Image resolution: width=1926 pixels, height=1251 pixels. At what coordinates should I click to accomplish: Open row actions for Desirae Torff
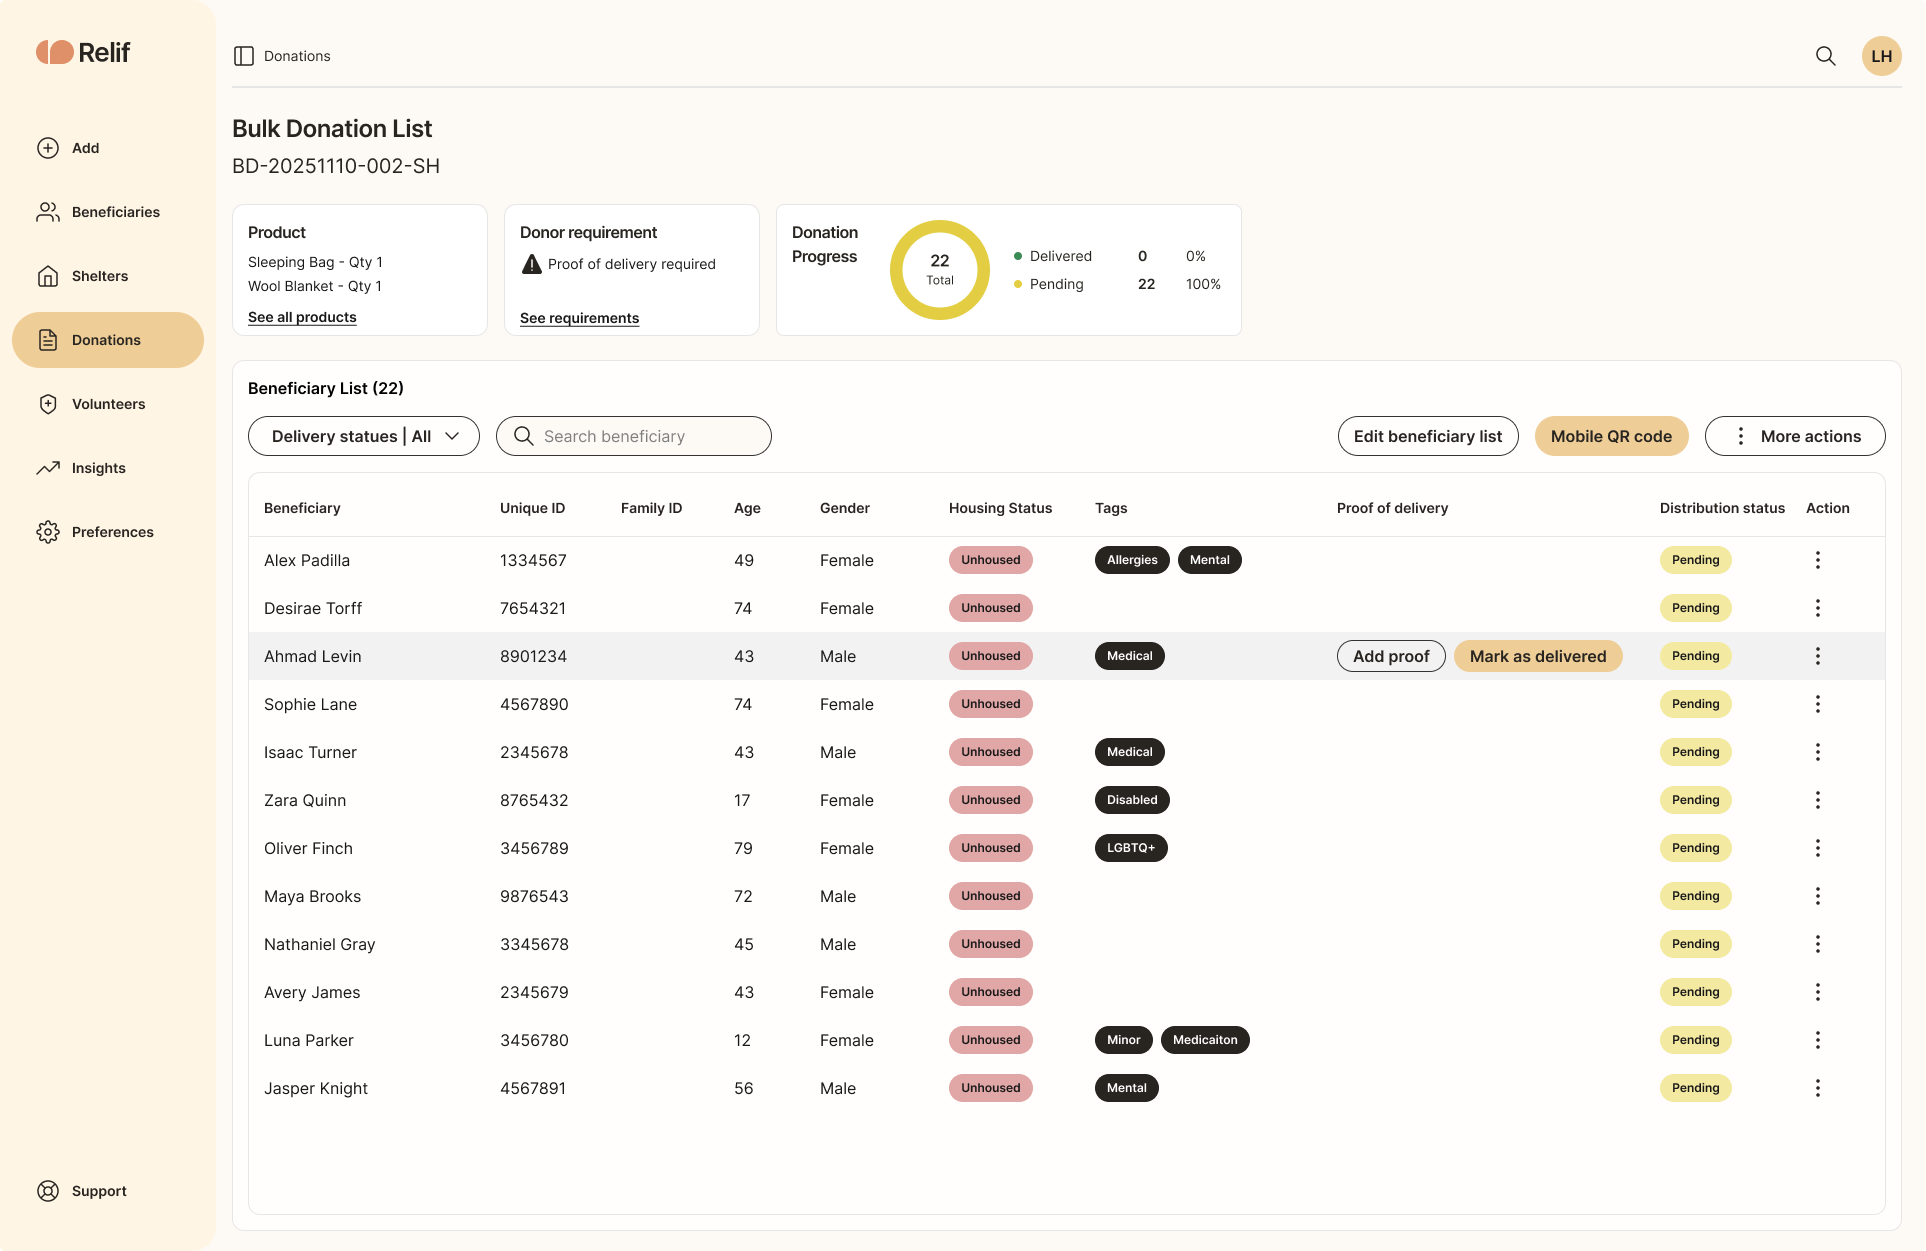coord(1818,608)
